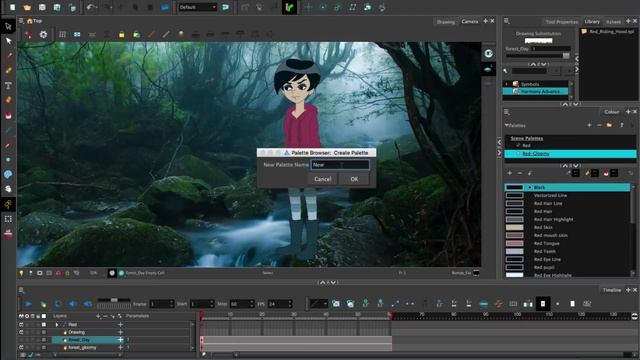Screen dimensions: 640x360
Task: Collapse the Palettes section triangle
Action: 507,125
